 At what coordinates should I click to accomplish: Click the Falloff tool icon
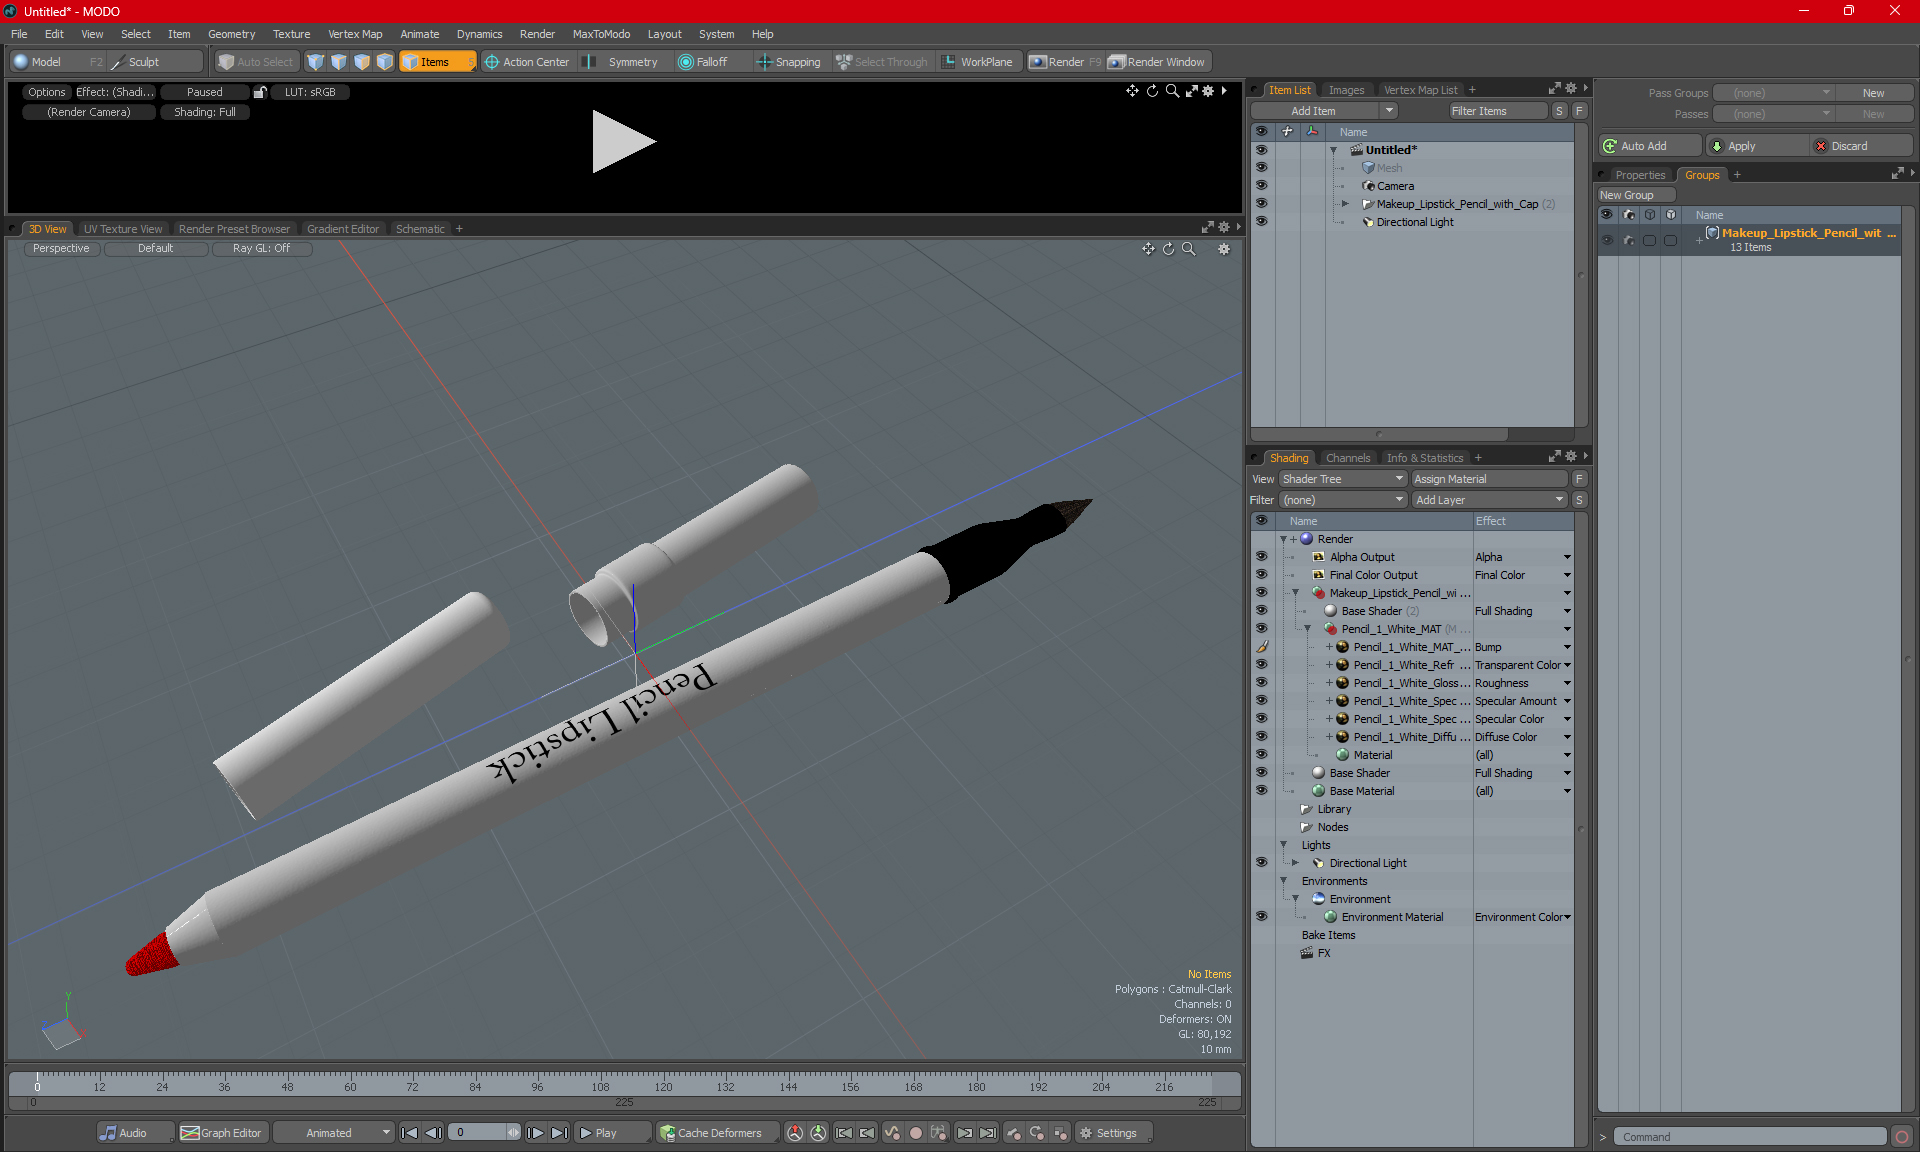(685, 62)
